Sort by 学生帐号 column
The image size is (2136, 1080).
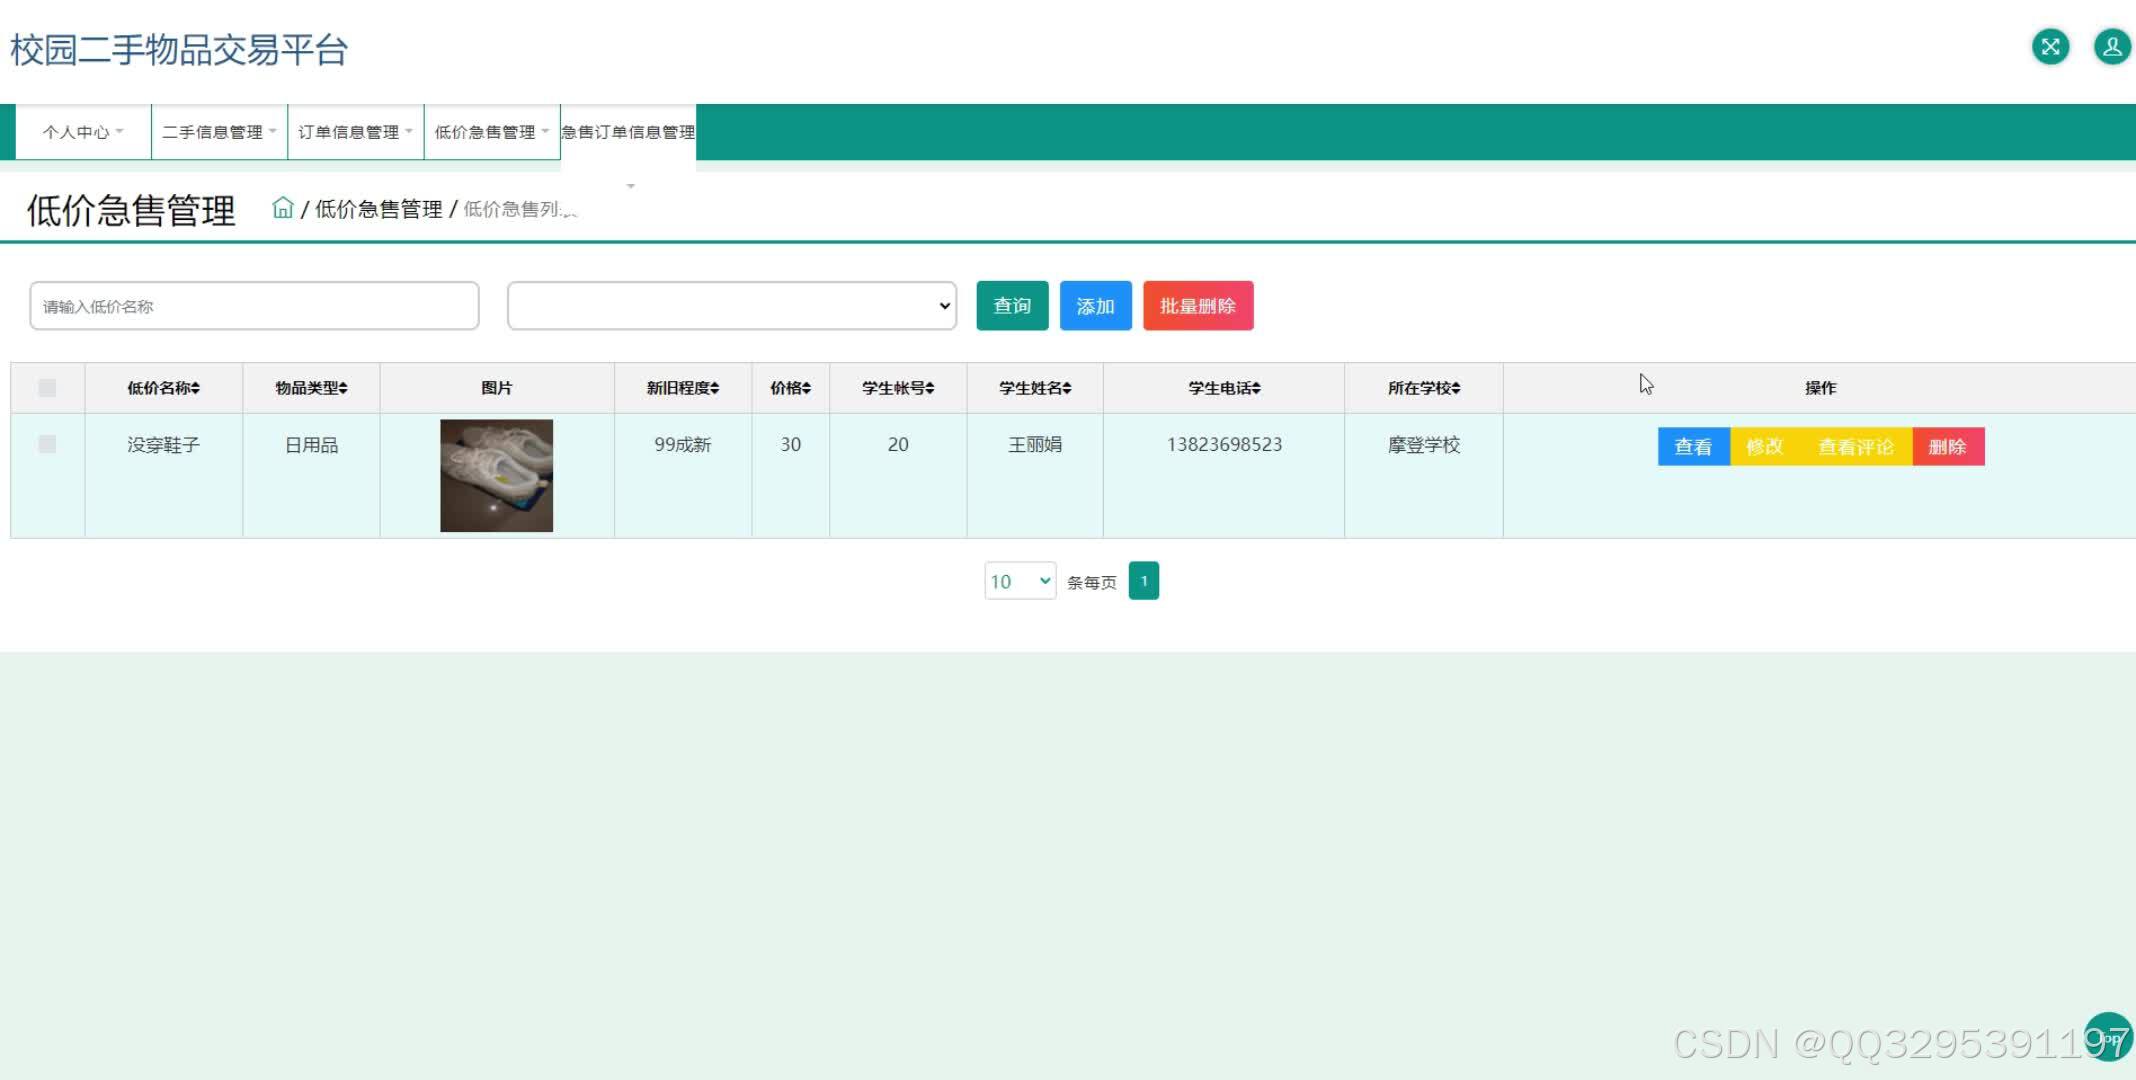tap(898, 388)
